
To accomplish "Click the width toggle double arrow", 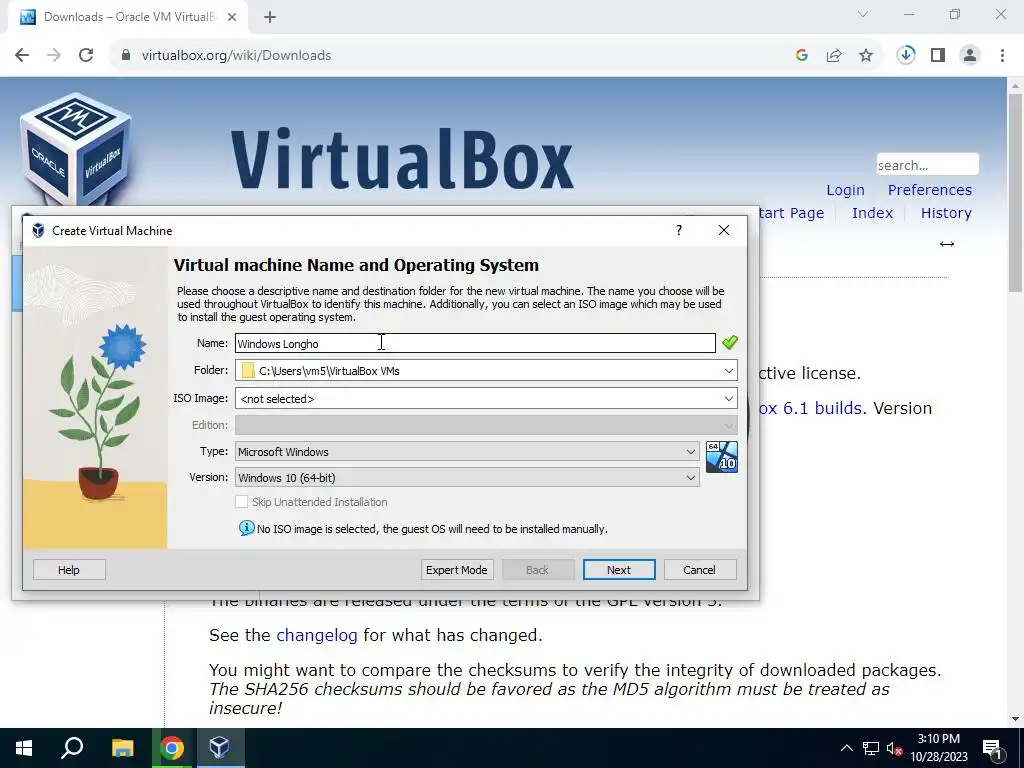I will pos(946,244).
